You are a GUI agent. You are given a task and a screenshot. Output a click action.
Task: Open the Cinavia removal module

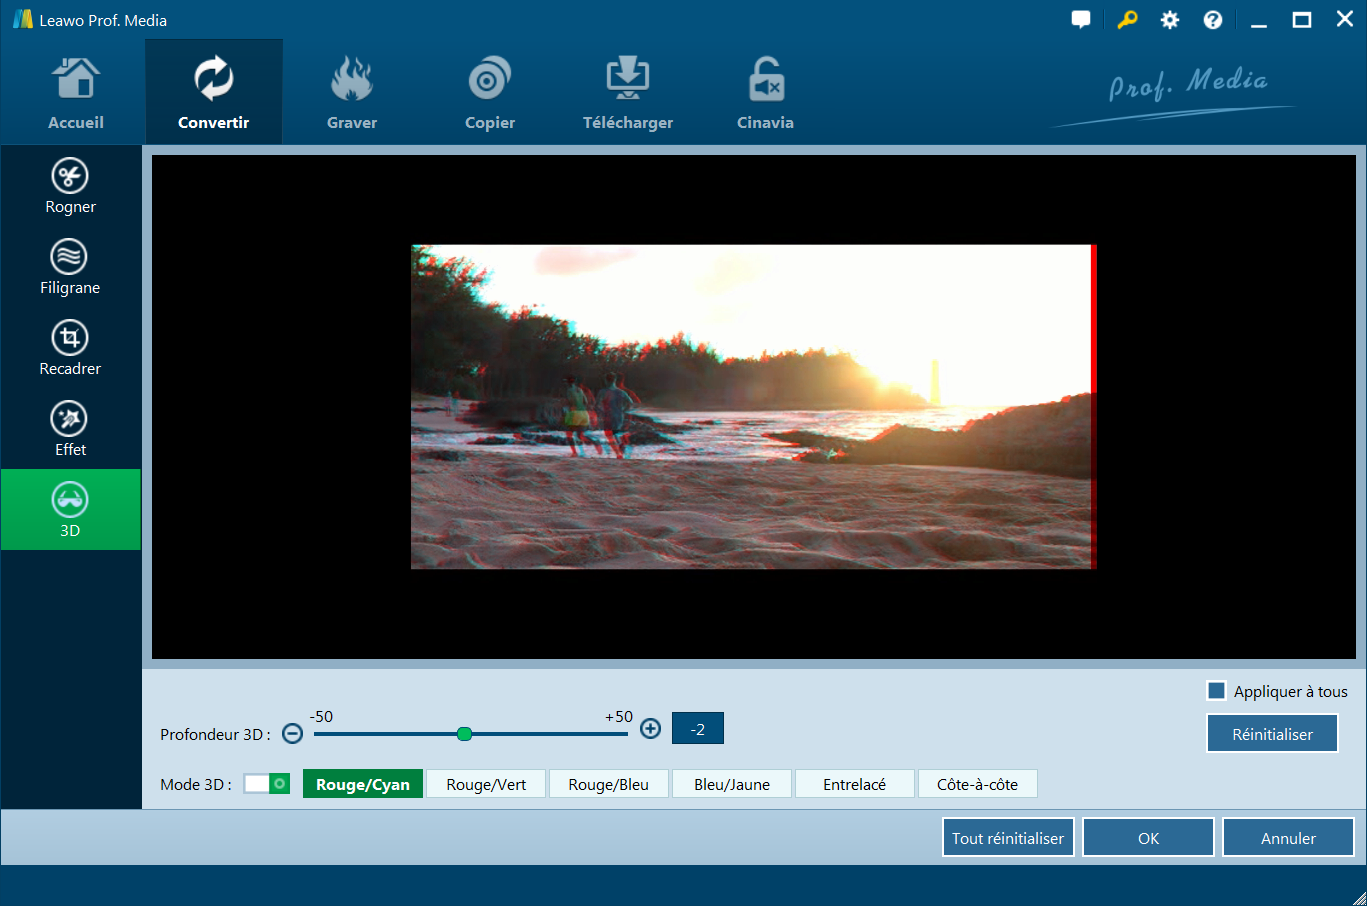tap(765, 93)
